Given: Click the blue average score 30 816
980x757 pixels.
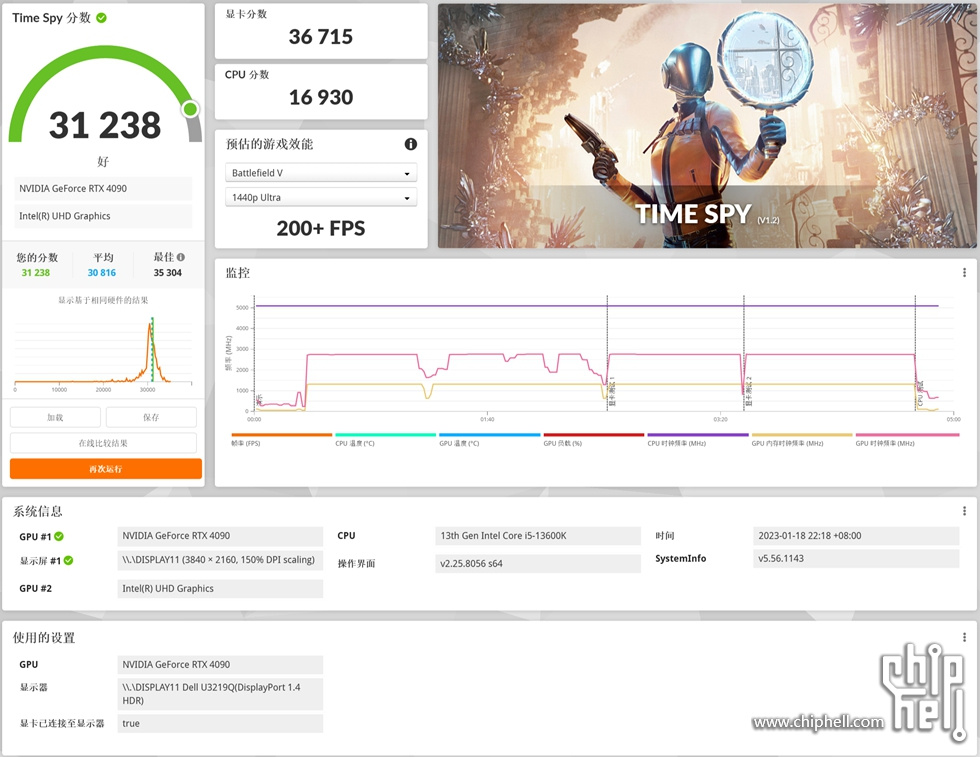Looking at the screenshot, I should [x=102, y=273].
